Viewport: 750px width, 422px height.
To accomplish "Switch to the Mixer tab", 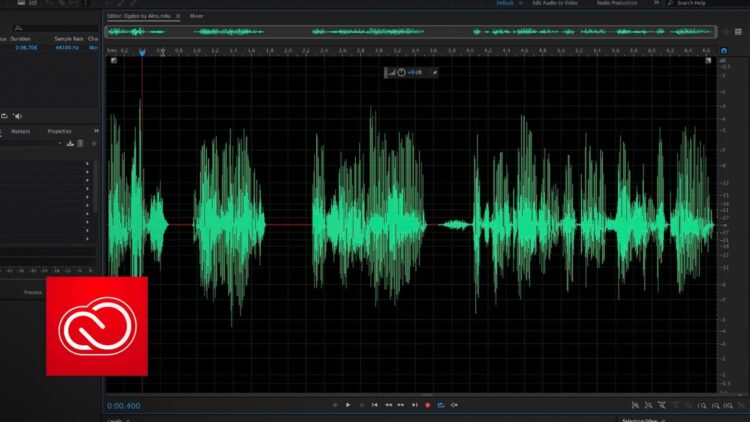I will click(196, 16).
